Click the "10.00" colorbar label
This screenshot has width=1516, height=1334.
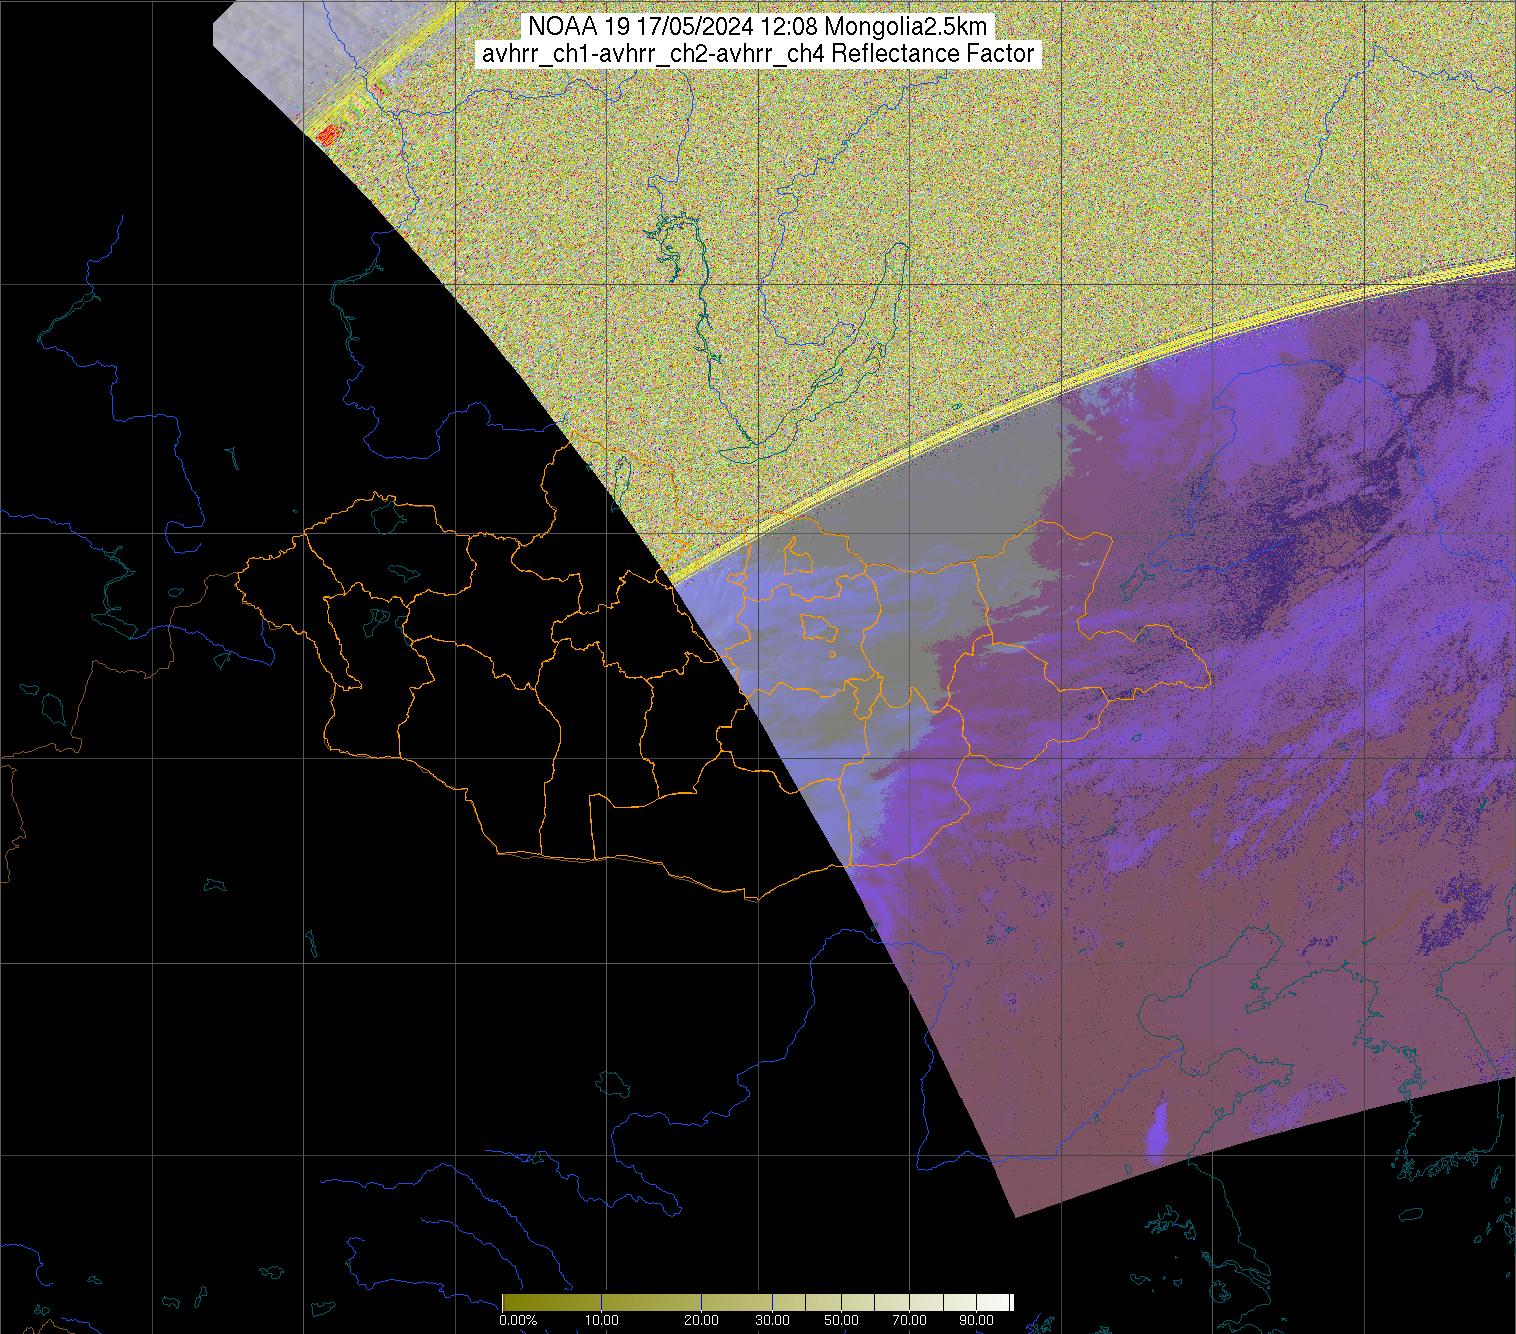601,1320
